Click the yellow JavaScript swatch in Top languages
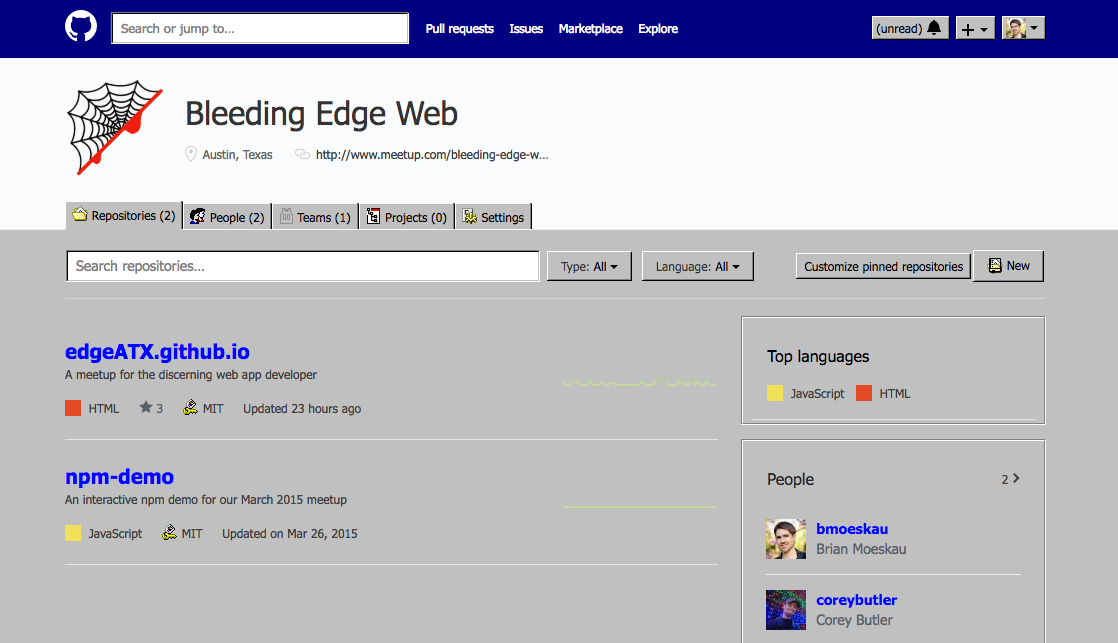 pos(774,393)
